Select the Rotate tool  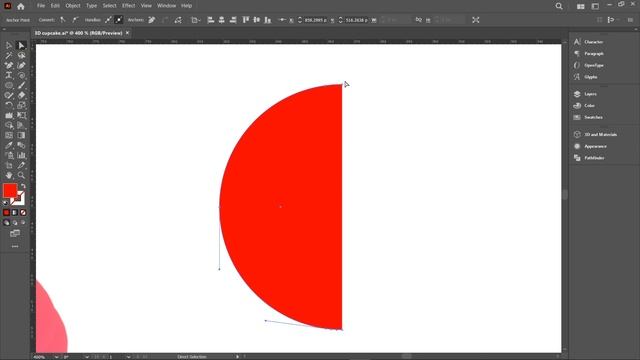9,105
